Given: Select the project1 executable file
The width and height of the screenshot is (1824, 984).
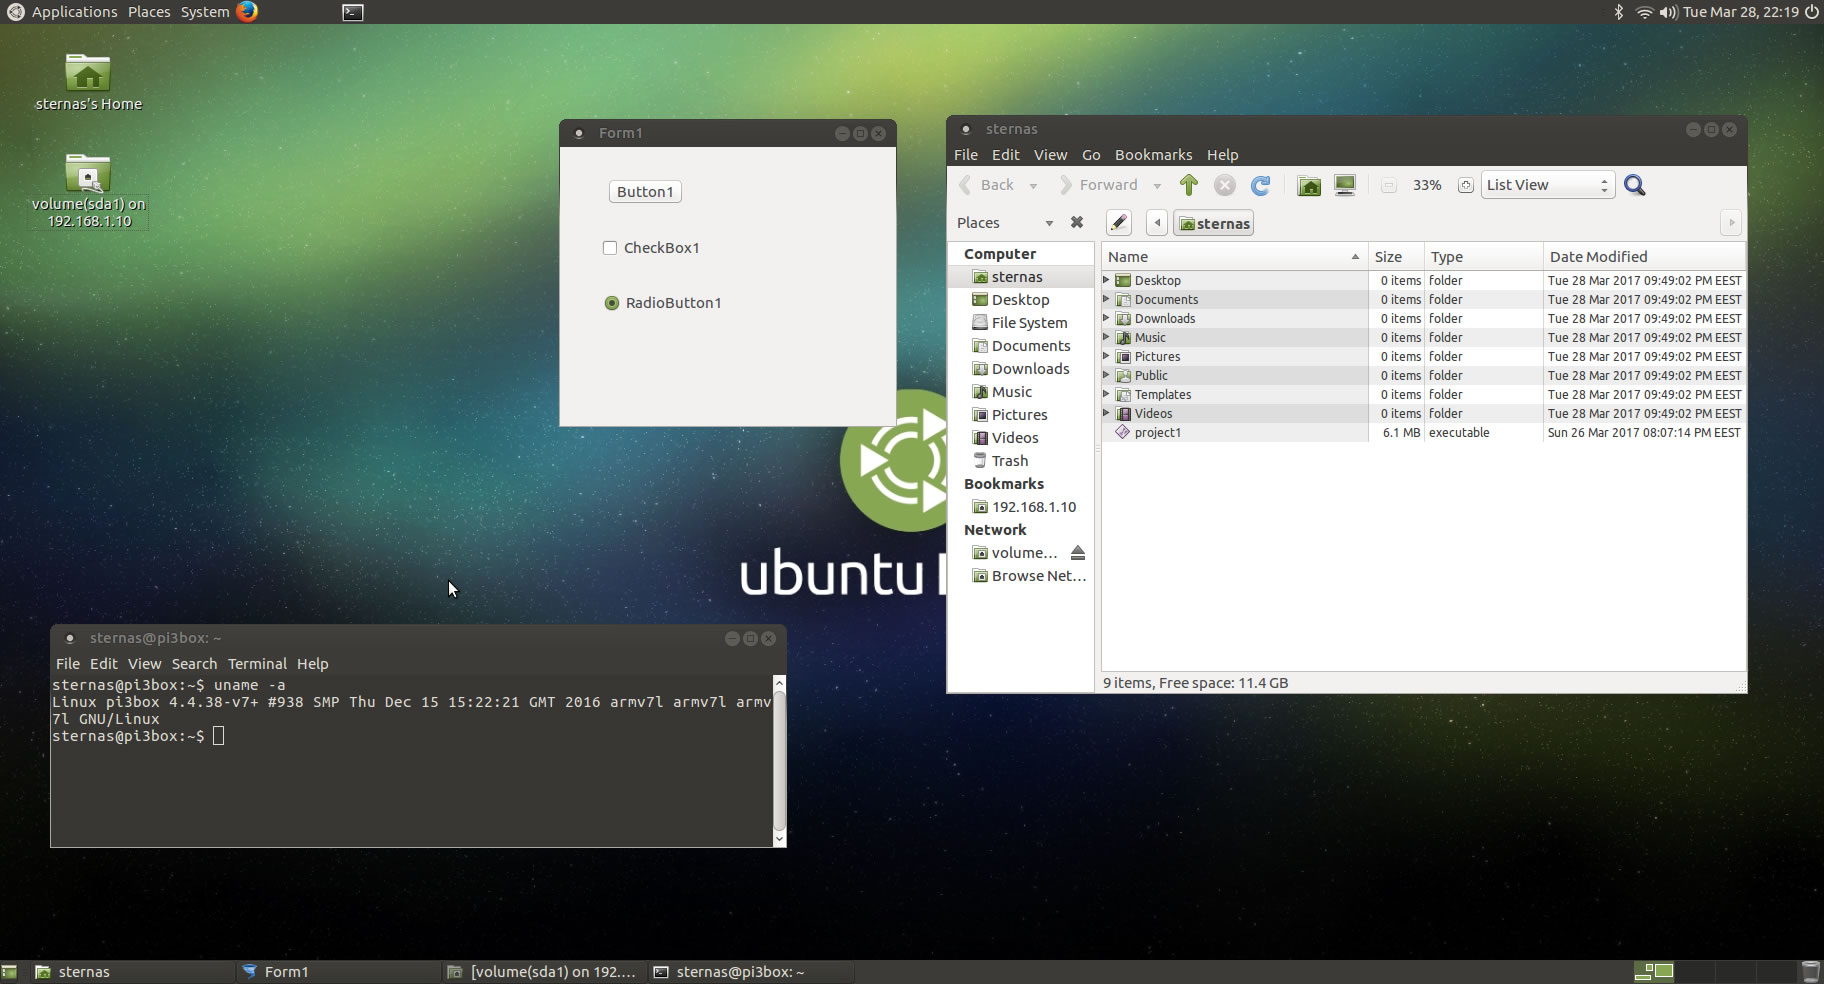Looking at the screenshot, I should (x=1158, y=433).
